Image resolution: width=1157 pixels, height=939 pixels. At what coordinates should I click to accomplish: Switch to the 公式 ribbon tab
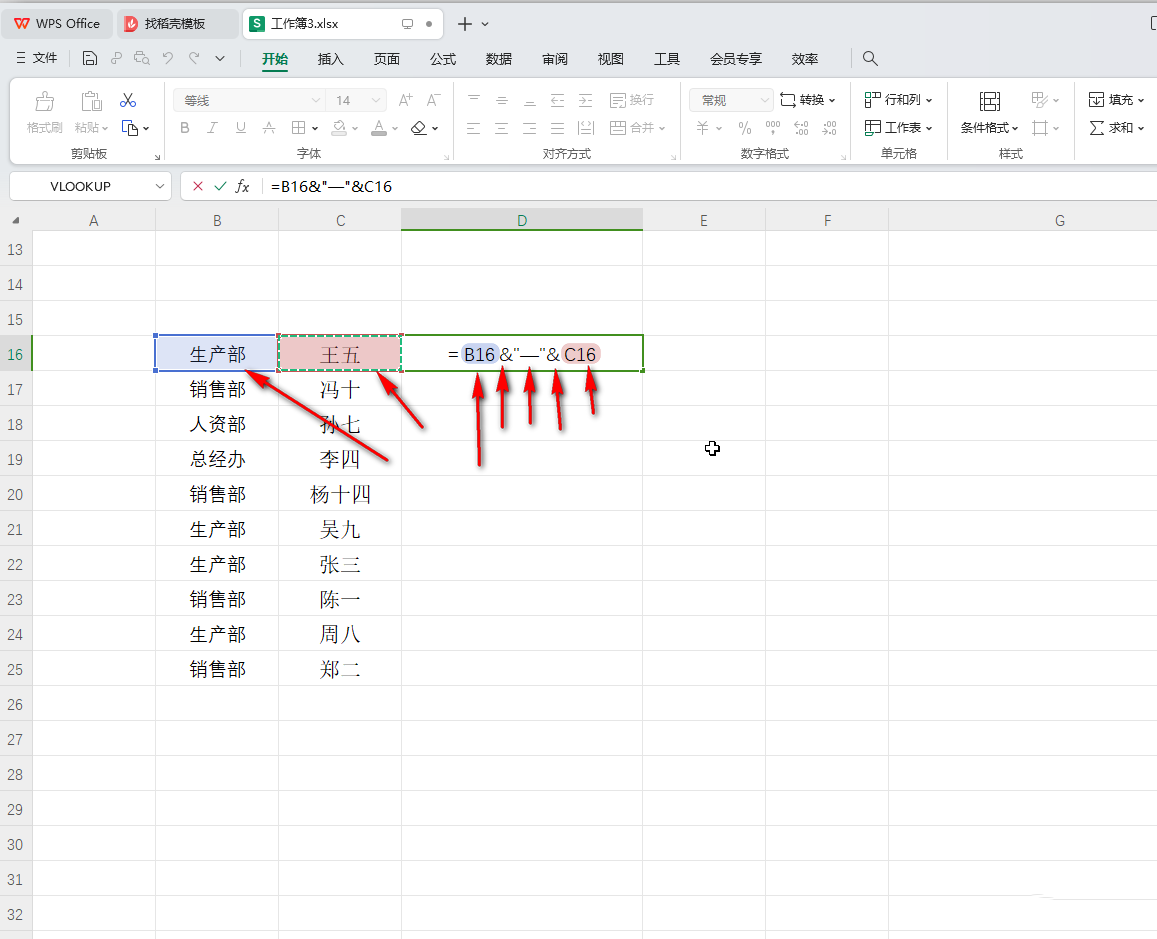(x=442, y=58)
